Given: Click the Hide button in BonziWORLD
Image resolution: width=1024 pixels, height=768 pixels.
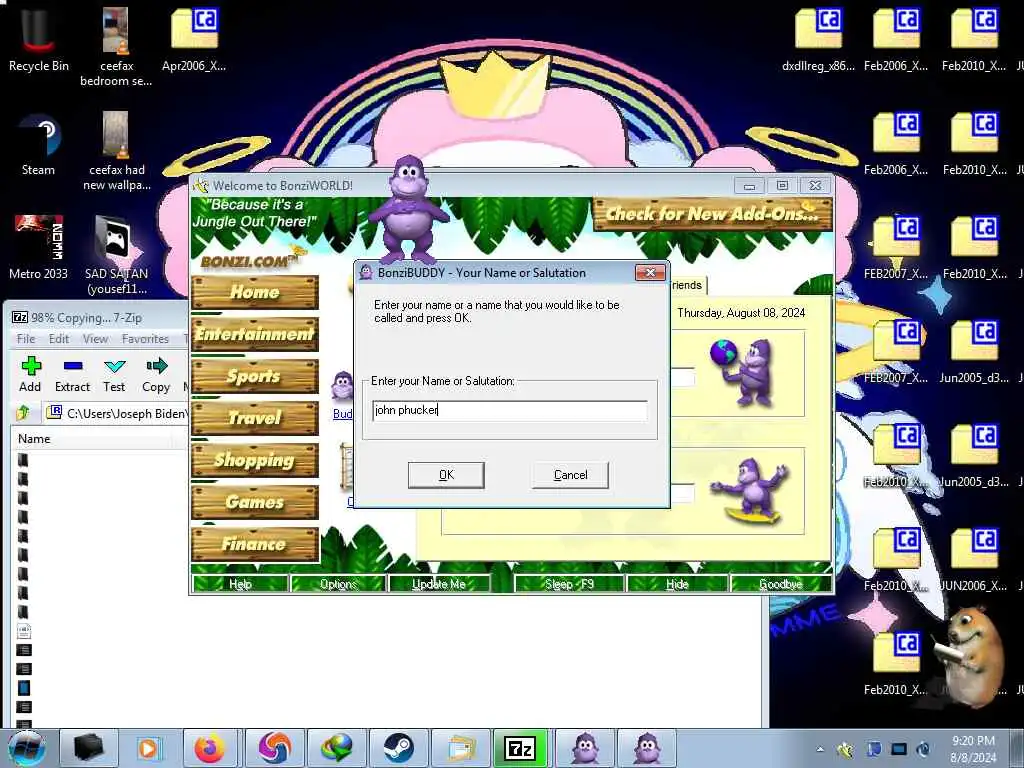Looking at the screenshot, I should click(x=677, y=584).
